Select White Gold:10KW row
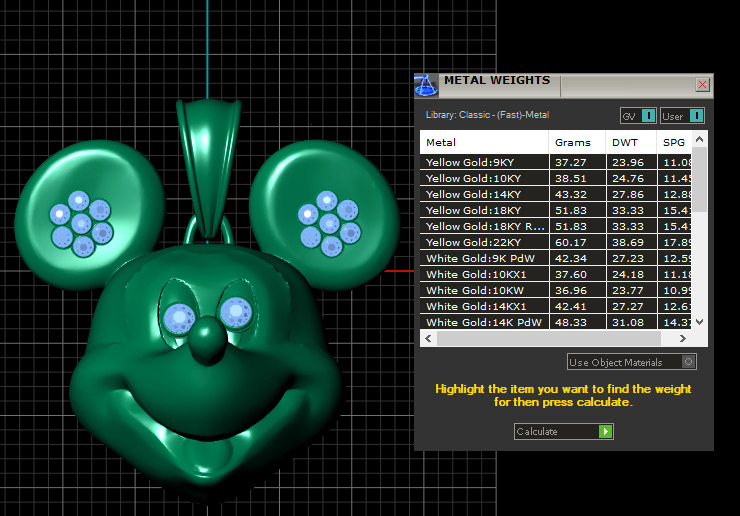This screenshot has width=740, height=516. [x=555, y=290]
